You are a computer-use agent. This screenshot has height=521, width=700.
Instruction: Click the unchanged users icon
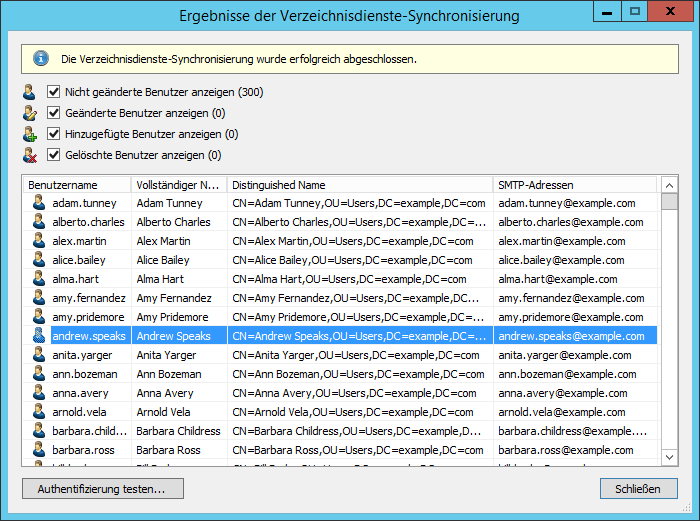coord(30,92)
